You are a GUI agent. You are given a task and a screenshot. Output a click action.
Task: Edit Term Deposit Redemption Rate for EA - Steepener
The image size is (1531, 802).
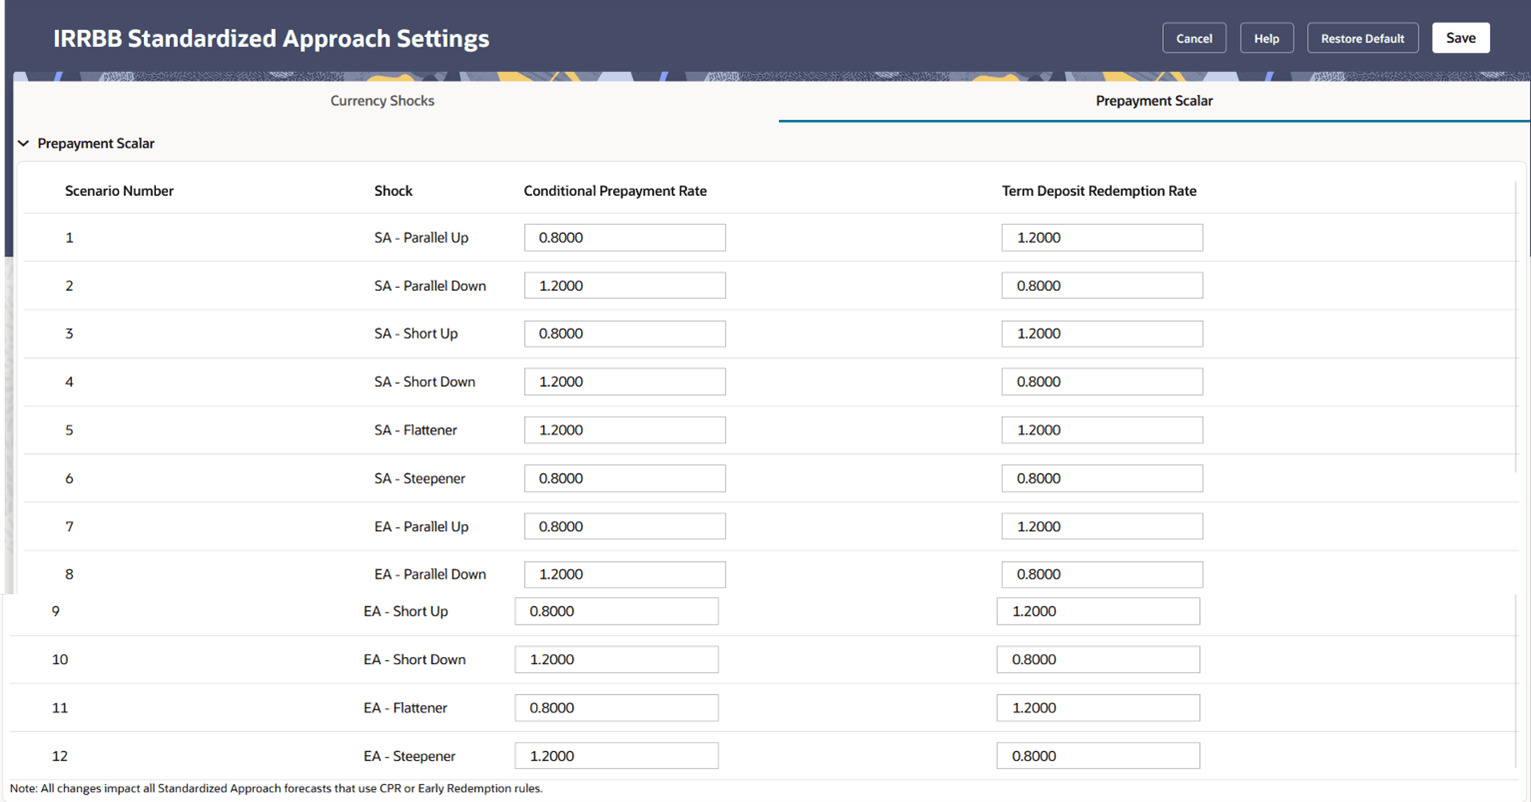1098,756
